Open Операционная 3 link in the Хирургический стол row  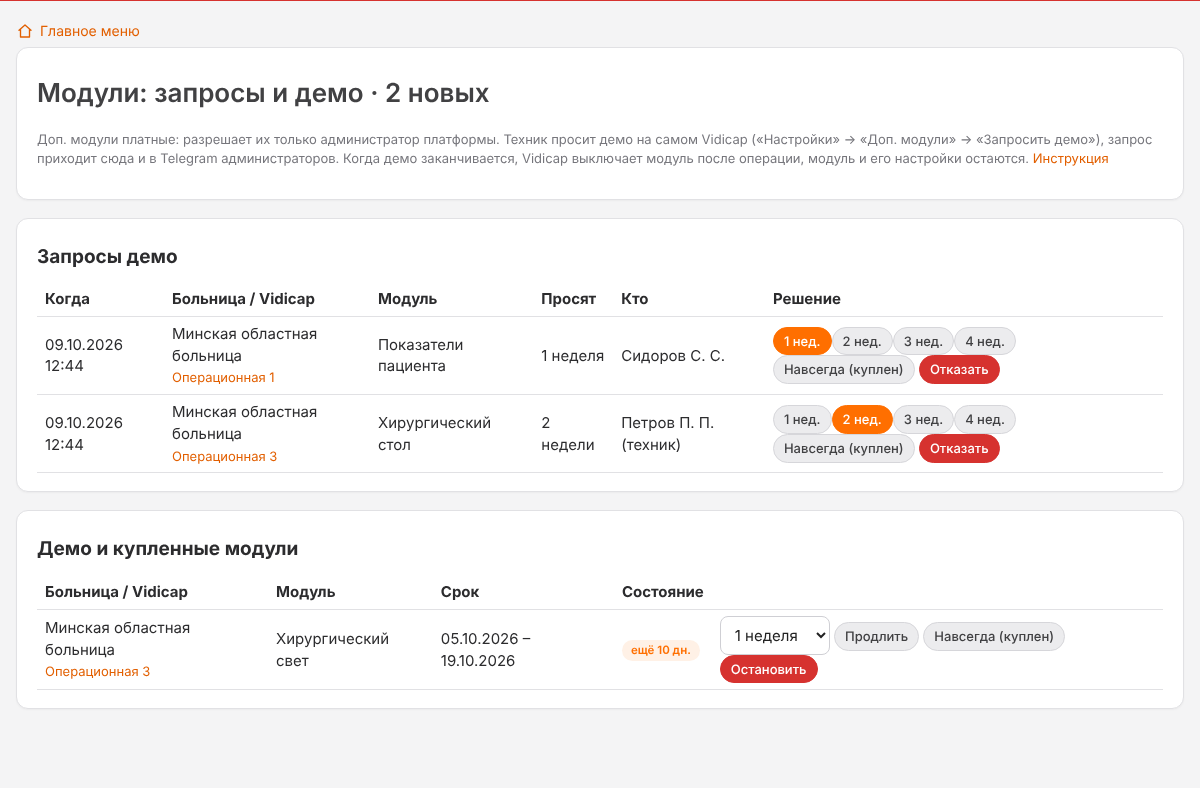tap(224, 457)
